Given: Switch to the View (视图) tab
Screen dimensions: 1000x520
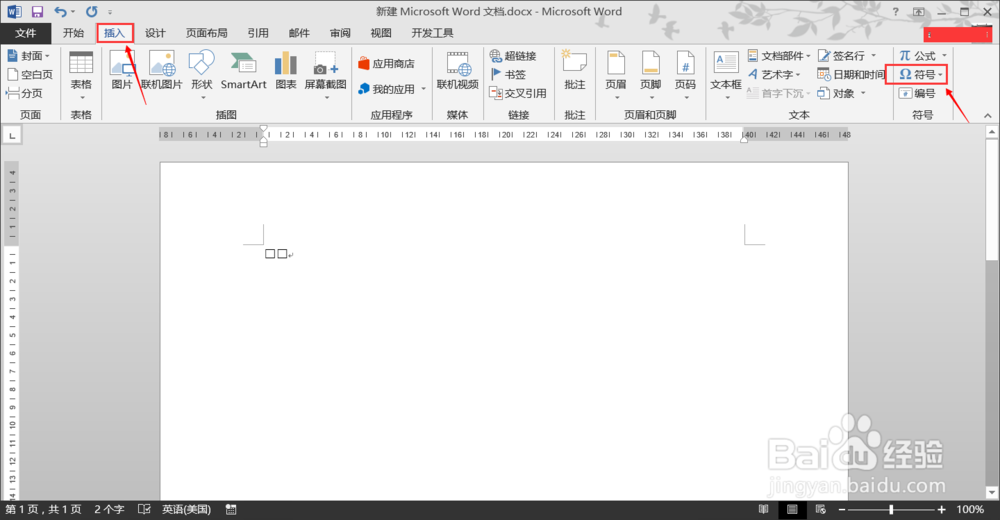Looking at the screenshot, I should tap(381, 33).
